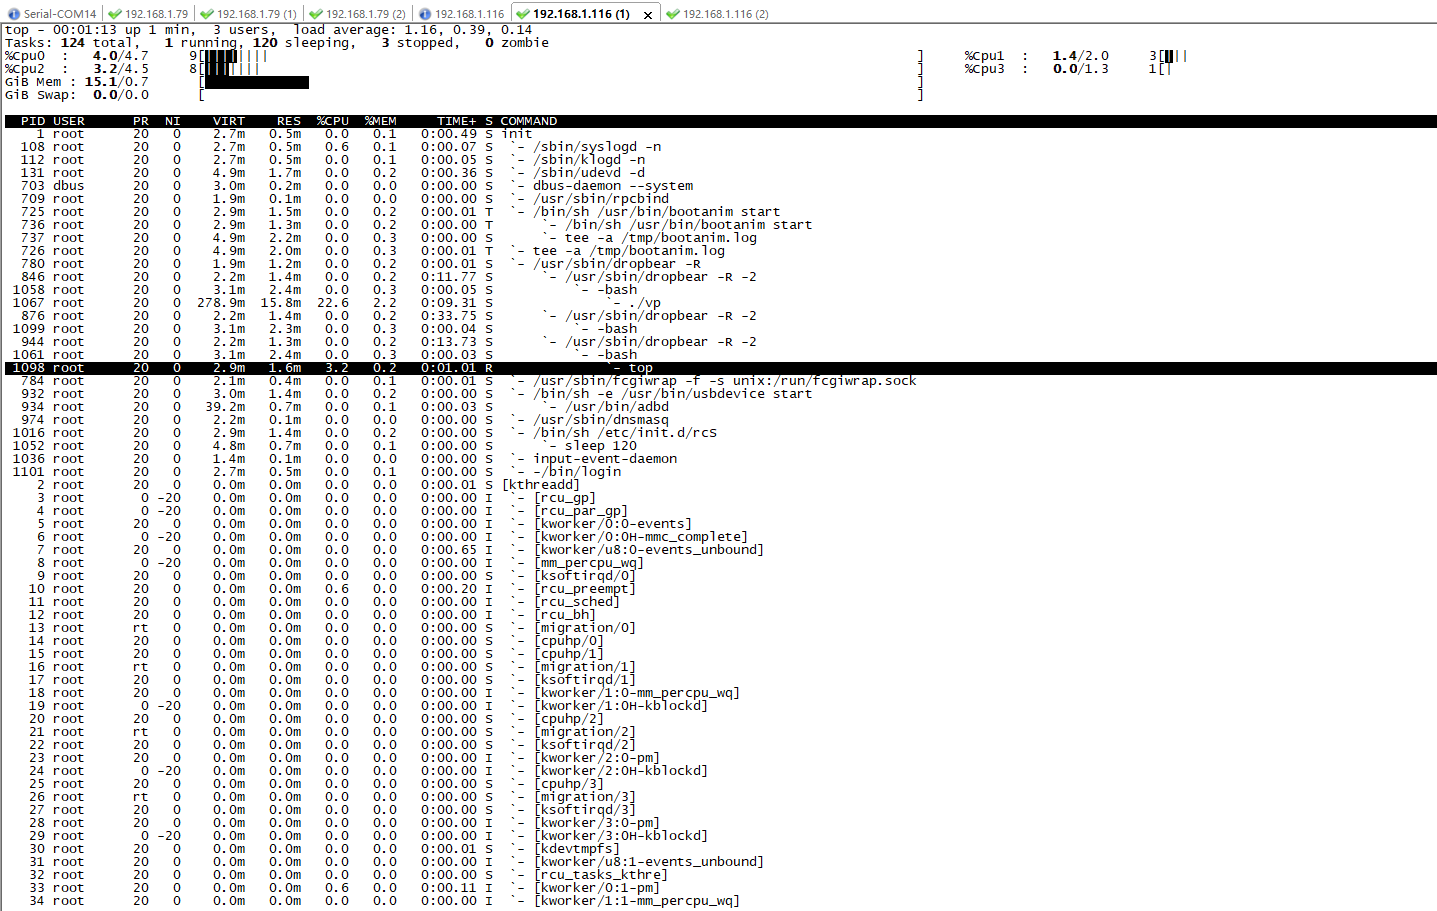Select the [migration/3] row
This screenshot has height=911, width=1437.
tap(720, 797)
